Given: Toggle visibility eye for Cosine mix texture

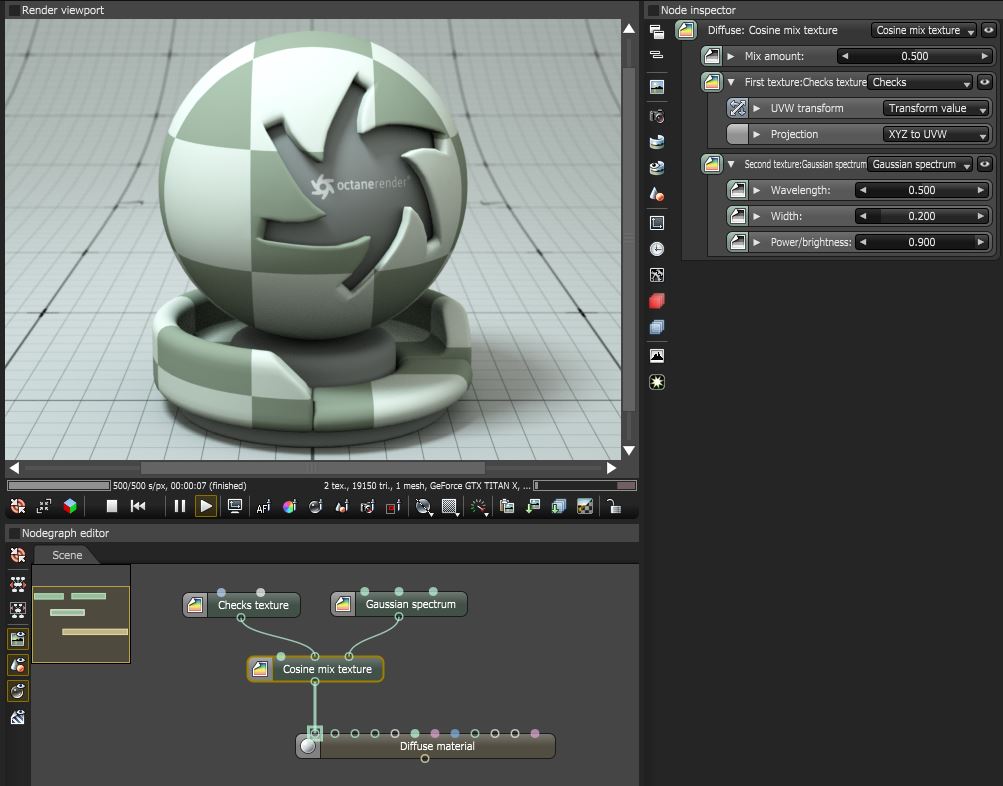Looking at the screenshot, I should [x=985, y=30].
